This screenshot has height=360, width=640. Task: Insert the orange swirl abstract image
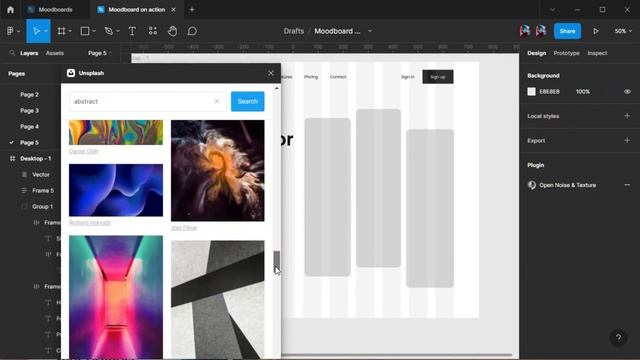coord(218,171)
